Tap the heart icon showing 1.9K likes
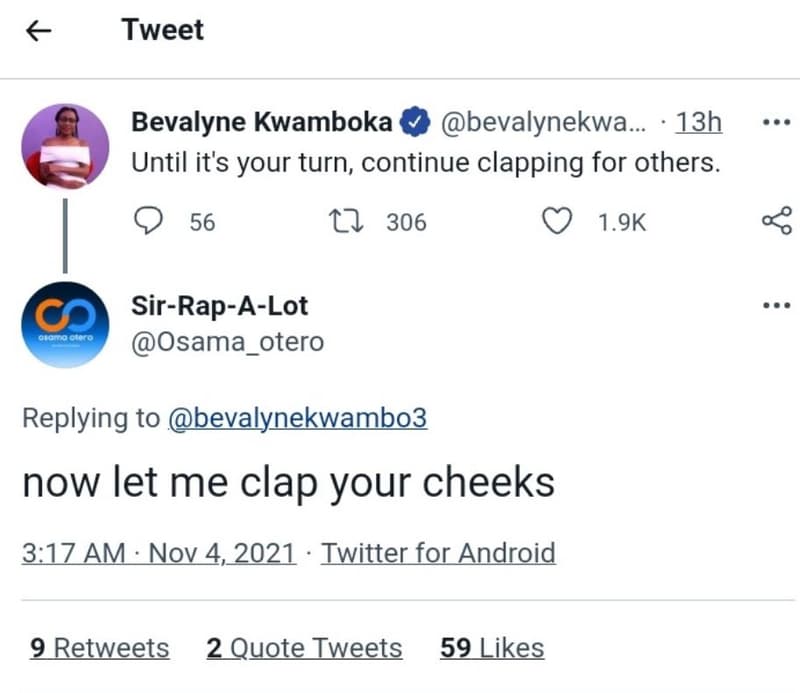This screenshot has width=800, height=693. [x=557, y=222]
